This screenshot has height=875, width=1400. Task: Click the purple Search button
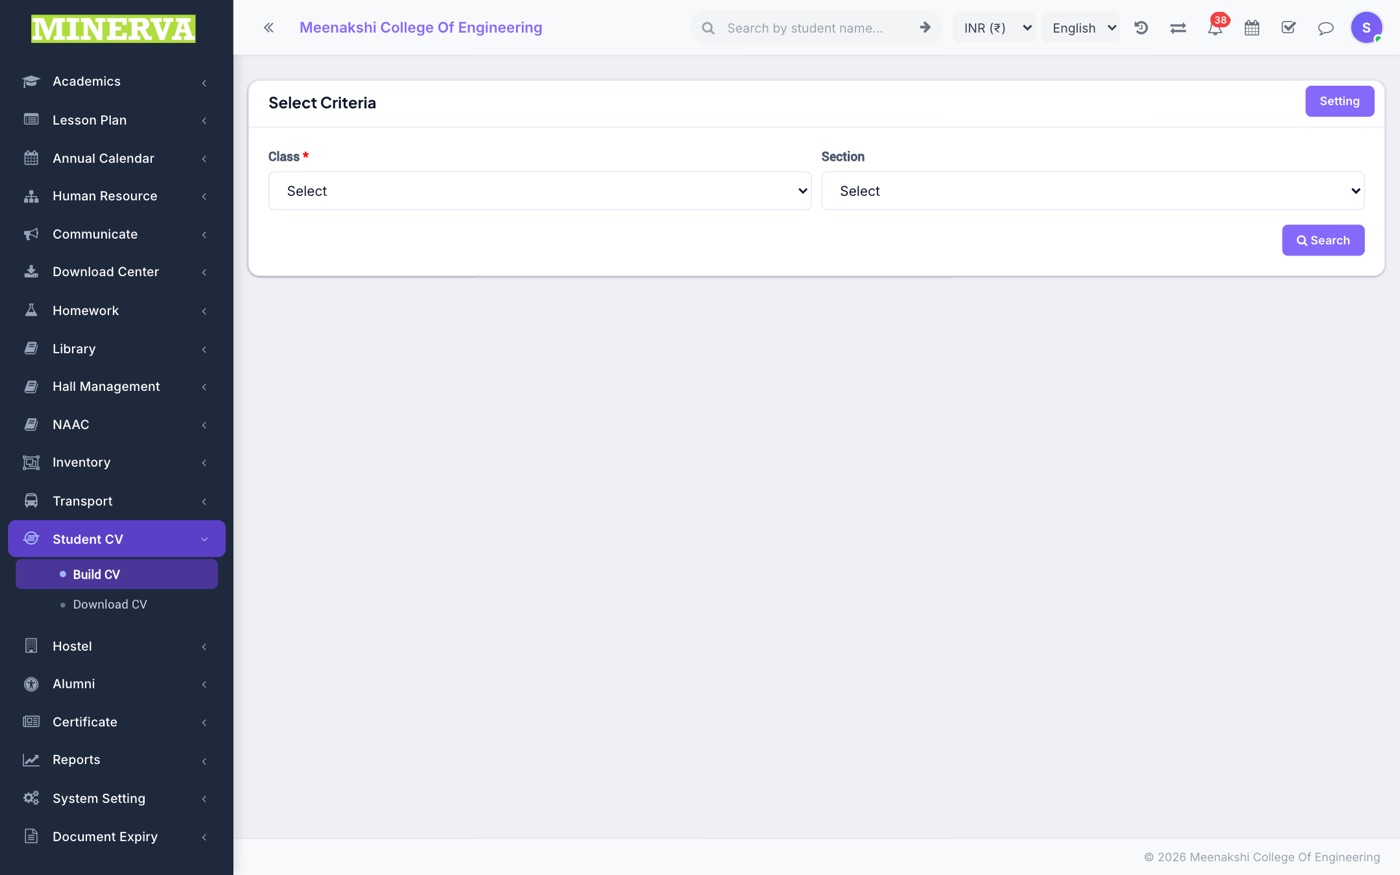pyautogui.click(x=1323, y=240)
